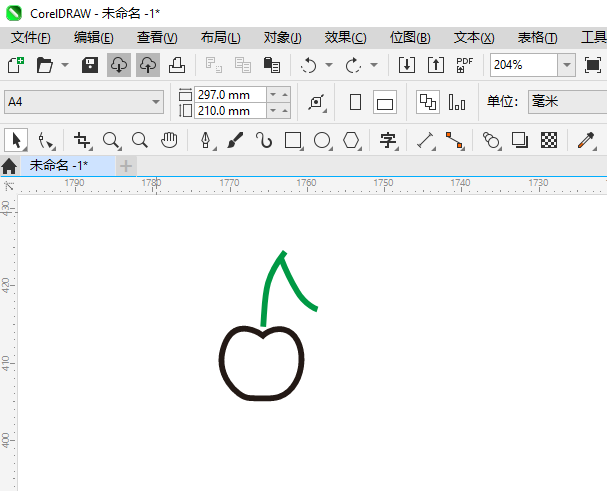
Task: Select the Text tool 字
Action: pos(388,140)
